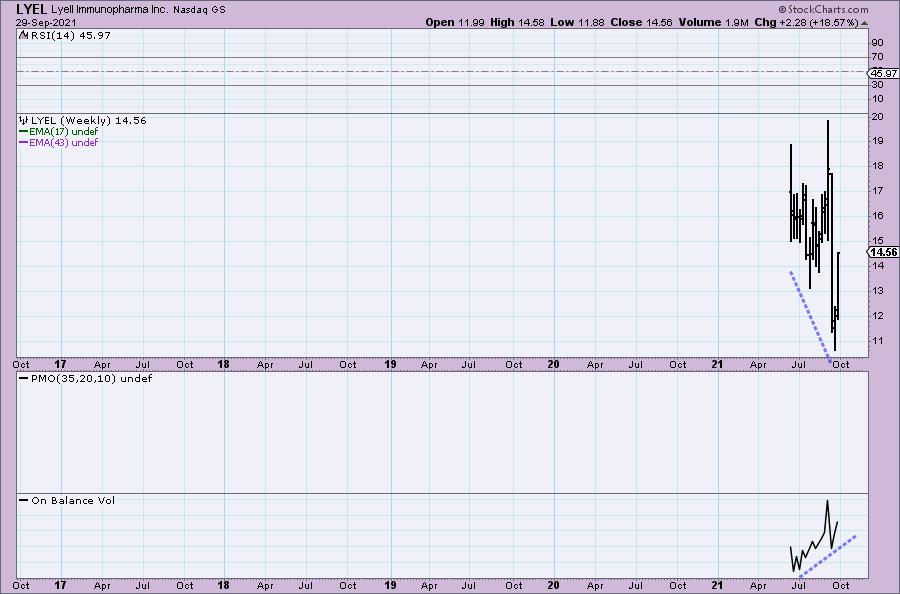Click the On Balance Volume line peak
The width and height of the screenshot is (900, 594).
coord(827,502)
